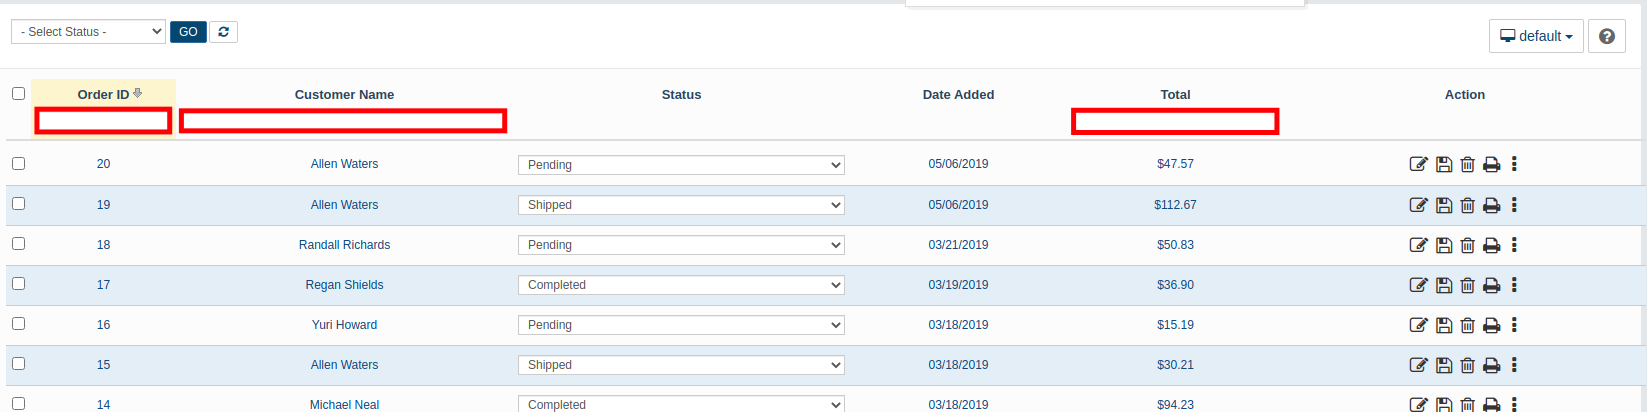The height and width of the screenshot is (412, 1647).
Task: Sort by the Order ID column header
Action: pyautogui.click(x=103, y=94)
